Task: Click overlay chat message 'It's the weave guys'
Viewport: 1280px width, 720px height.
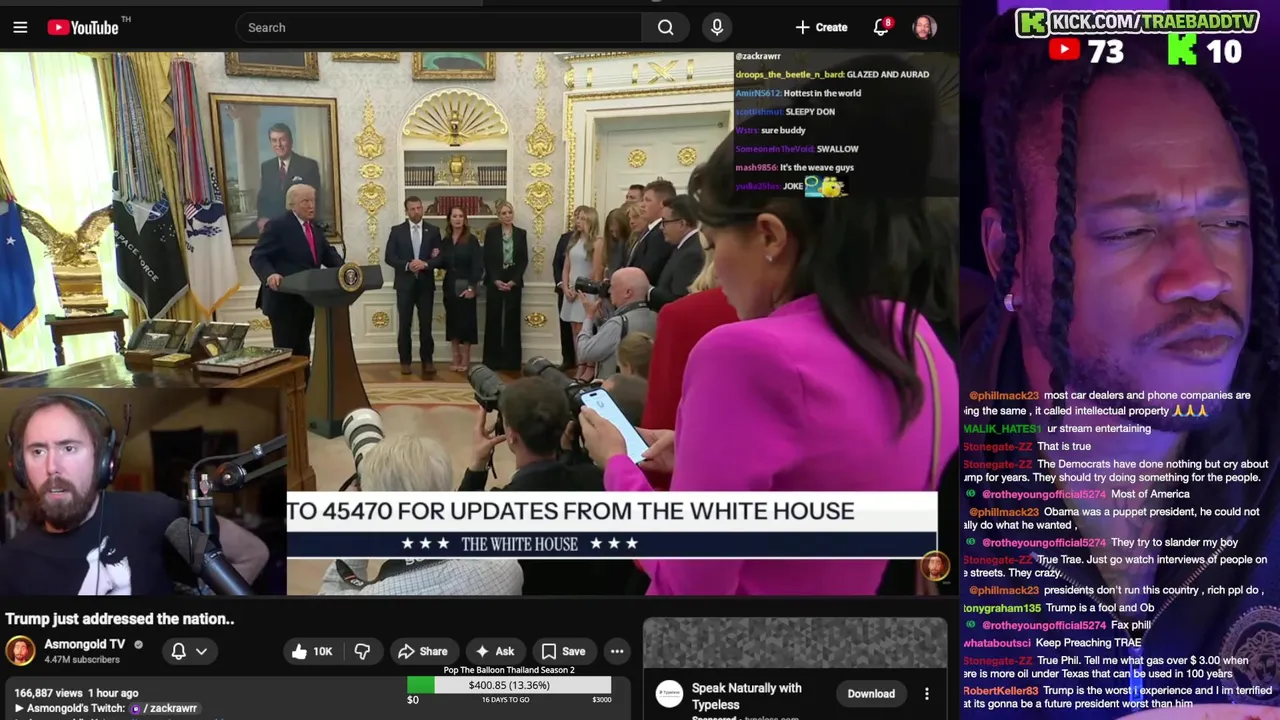Action: point(817,168)
